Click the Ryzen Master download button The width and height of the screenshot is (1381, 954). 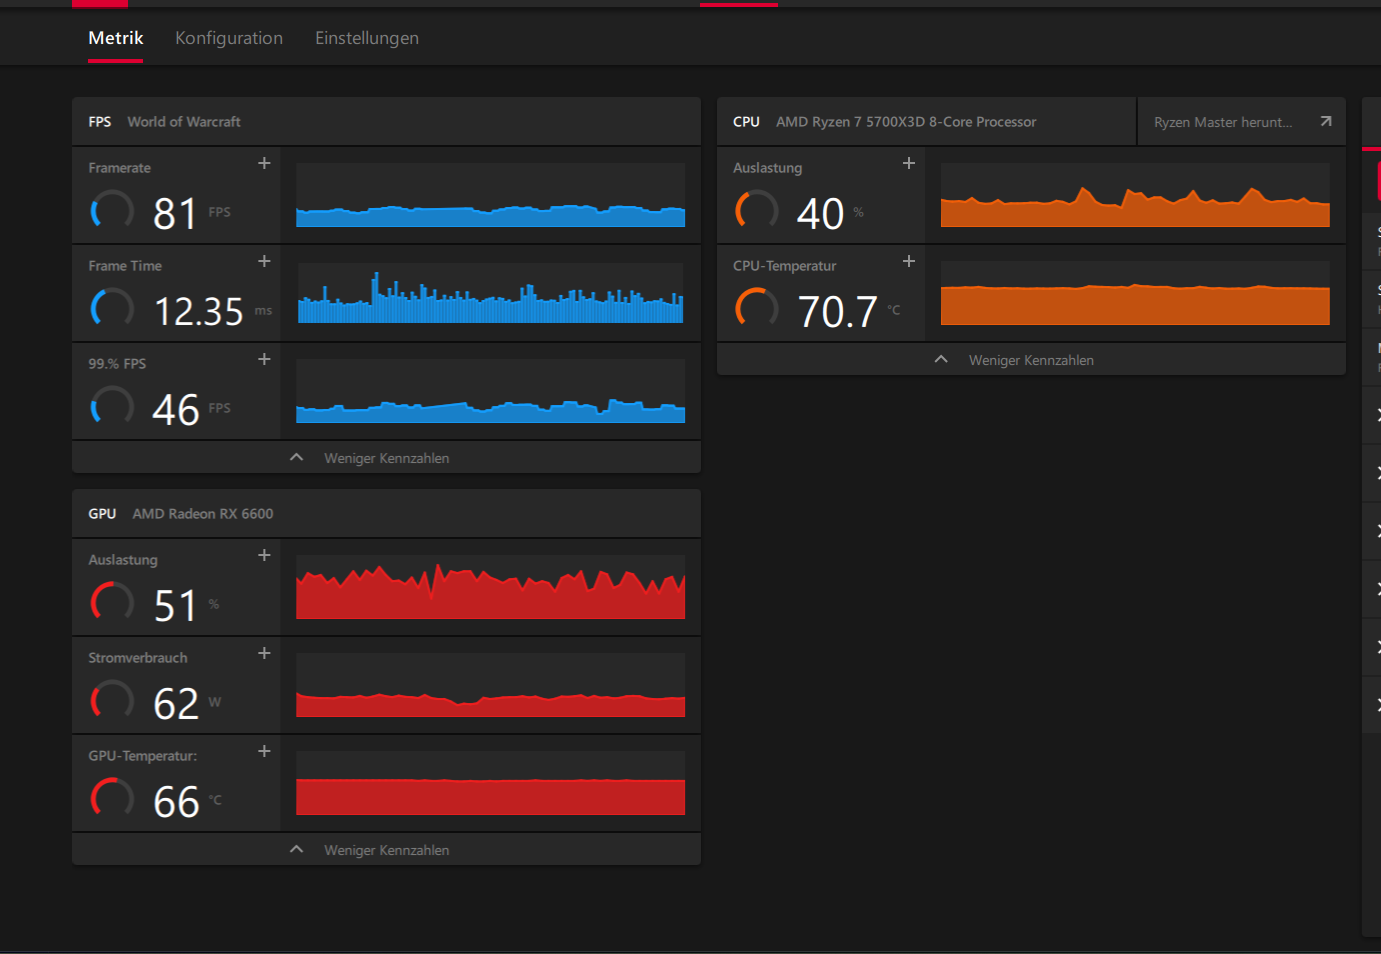1241,122
